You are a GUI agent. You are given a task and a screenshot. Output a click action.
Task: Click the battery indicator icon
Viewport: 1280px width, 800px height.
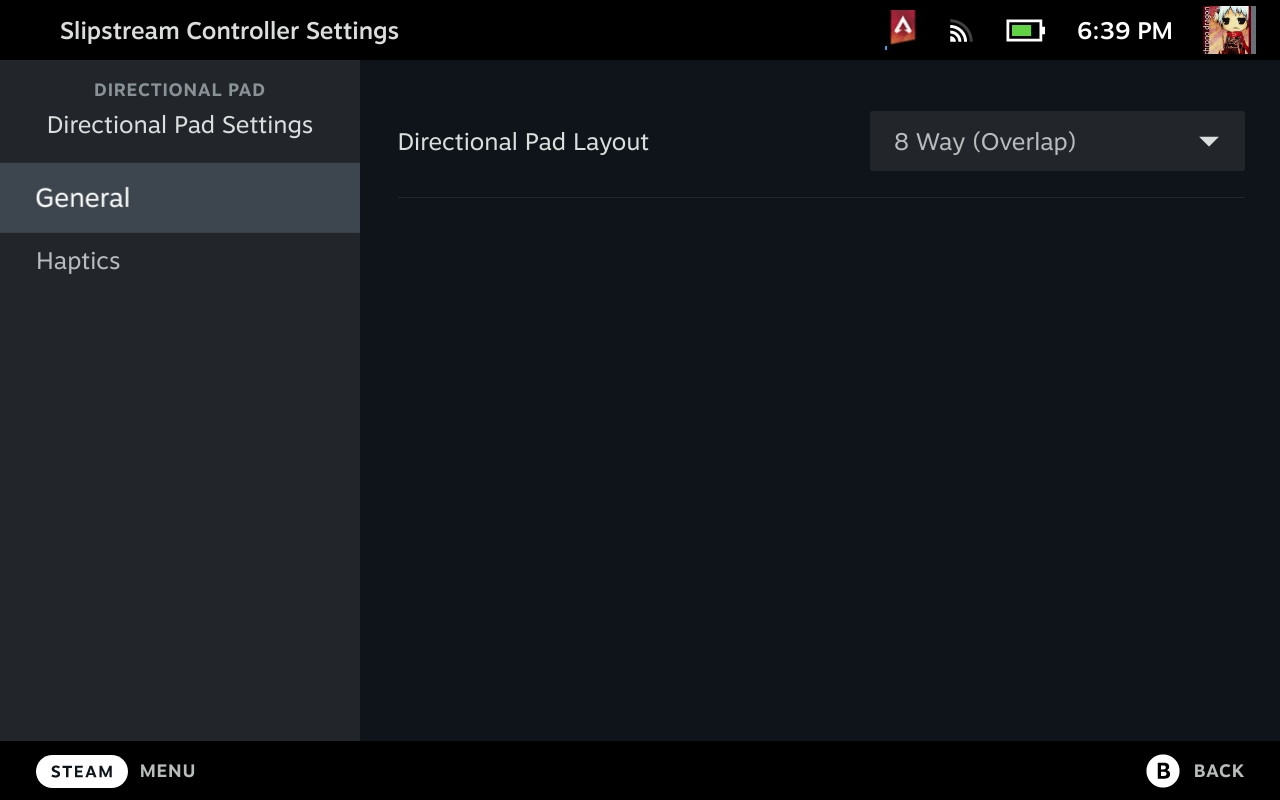(x=1024, y=31)
